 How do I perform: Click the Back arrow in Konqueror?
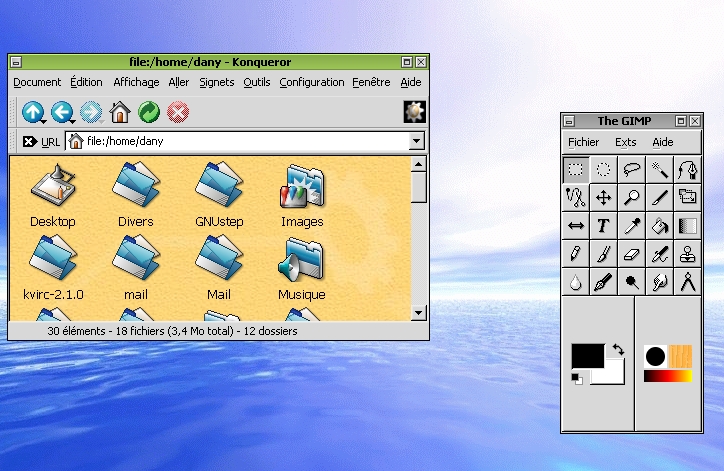coord(62,112)
